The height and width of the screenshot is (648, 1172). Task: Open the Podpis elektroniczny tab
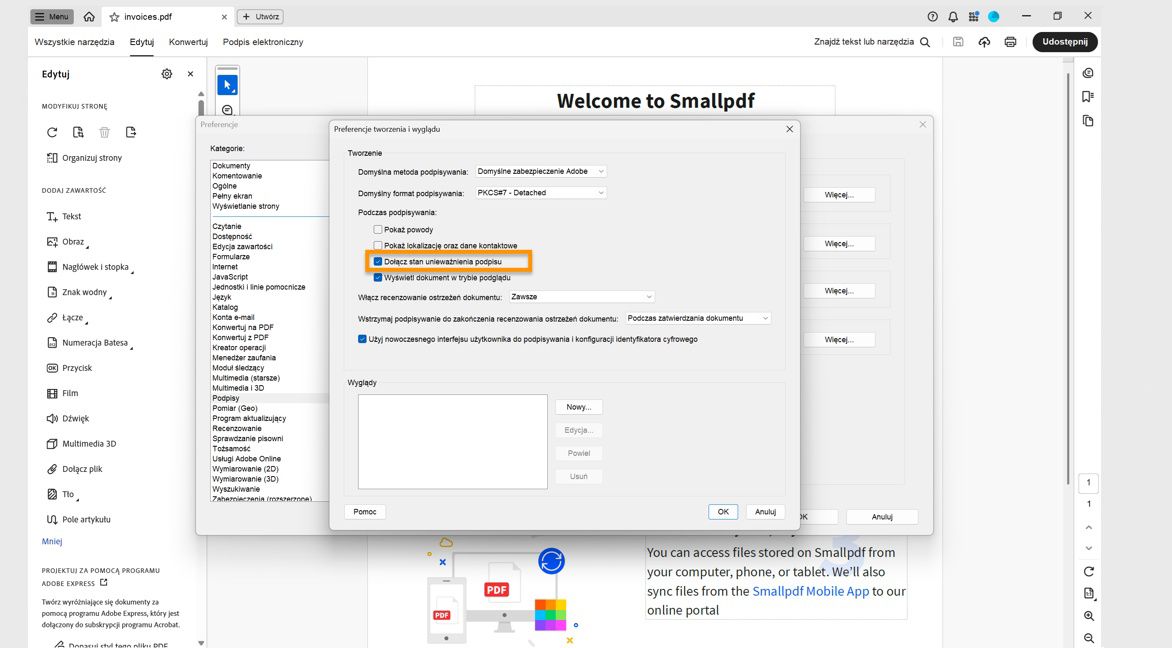click(263, 43)
